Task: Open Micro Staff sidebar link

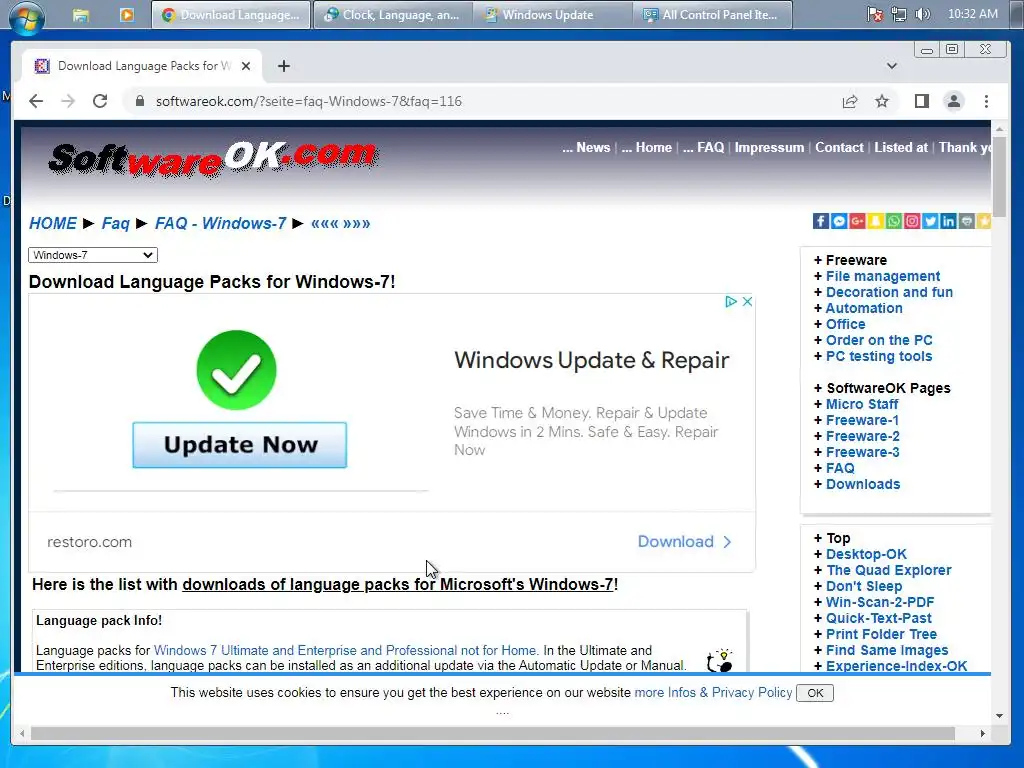Action: [x=862, y=404]
